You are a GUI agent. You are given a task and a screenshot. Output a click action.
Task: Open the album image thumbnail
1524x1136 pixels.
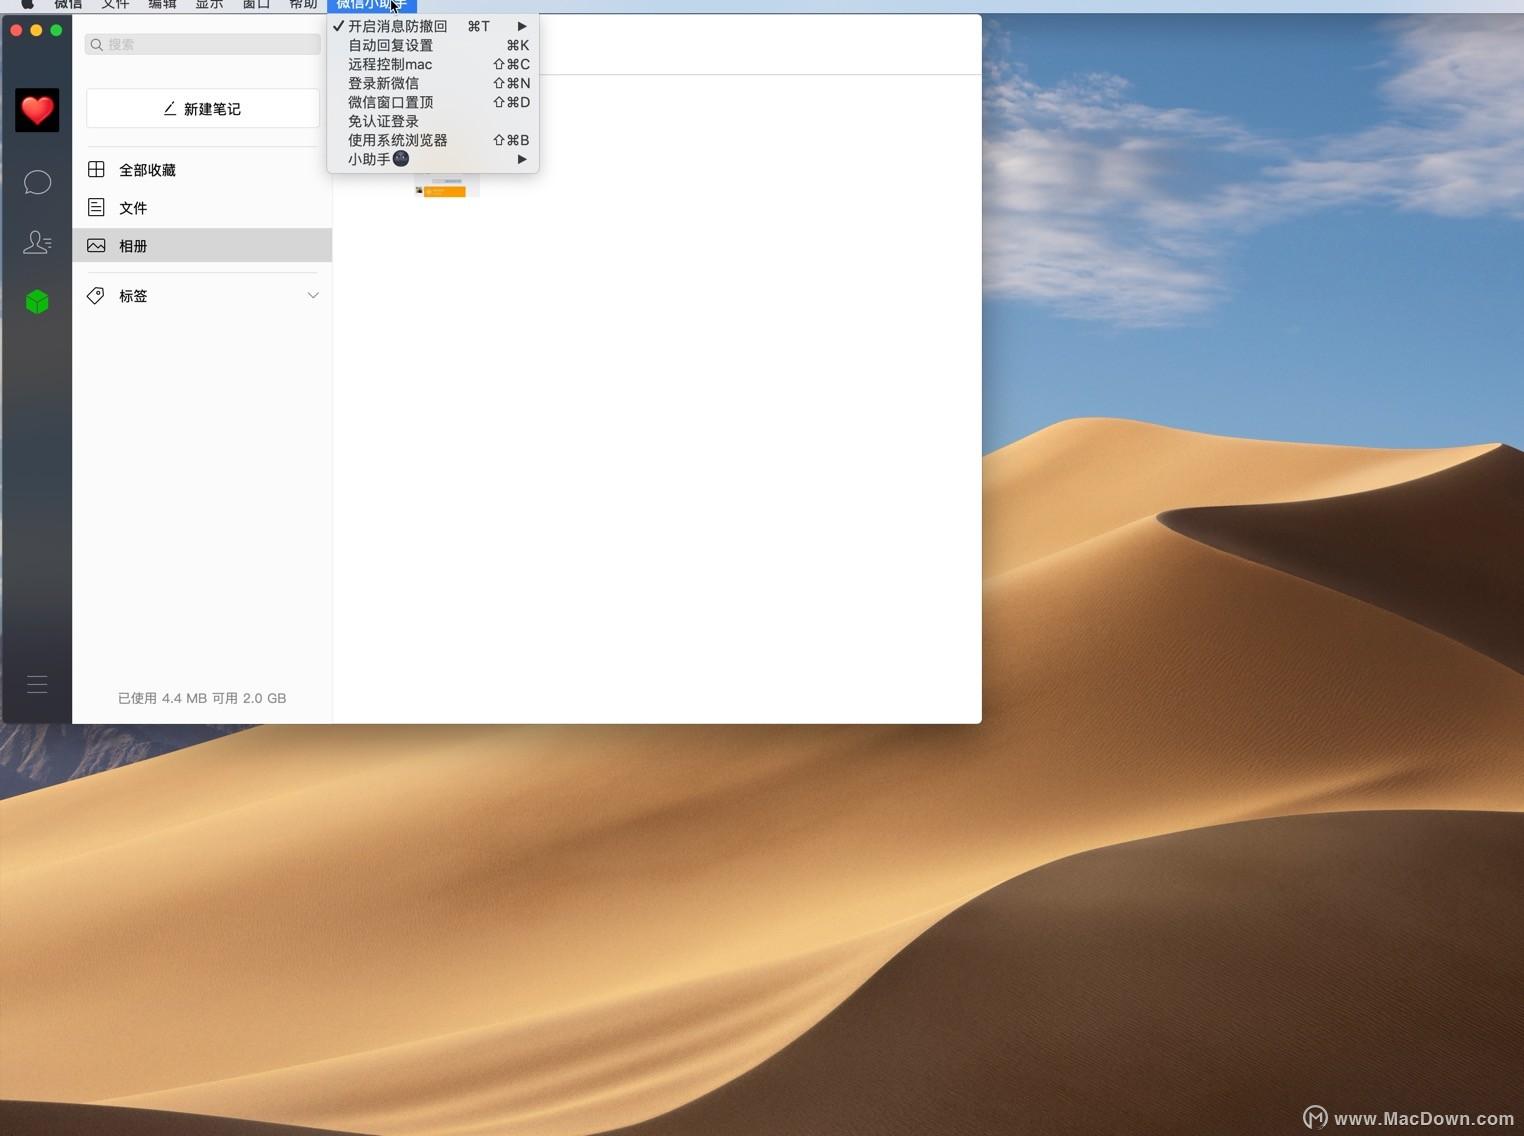(447, 186)
